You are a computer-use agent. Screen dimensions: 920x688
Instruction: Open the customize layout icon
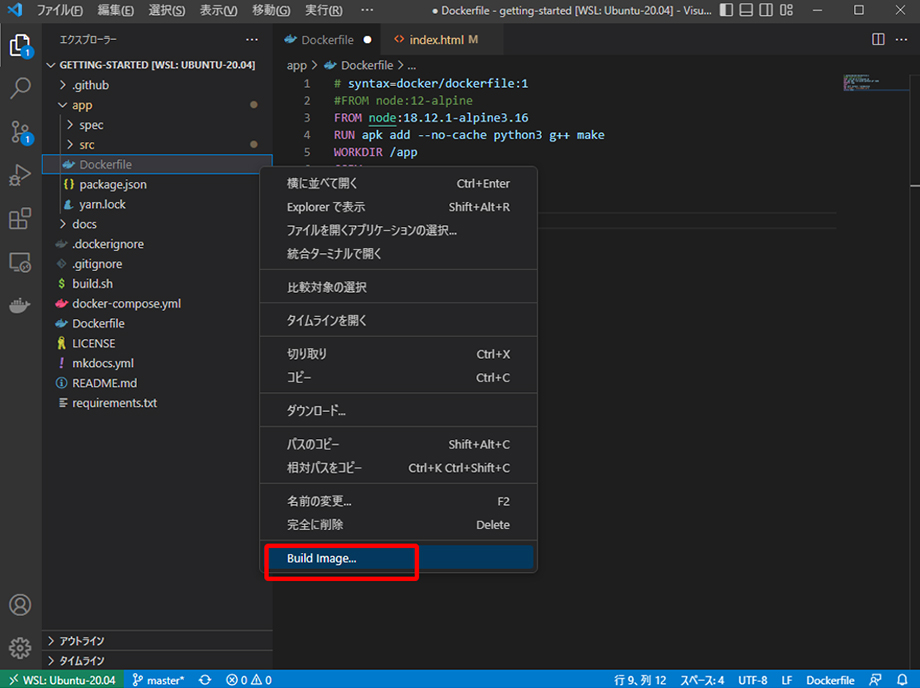tap(786, 10)
